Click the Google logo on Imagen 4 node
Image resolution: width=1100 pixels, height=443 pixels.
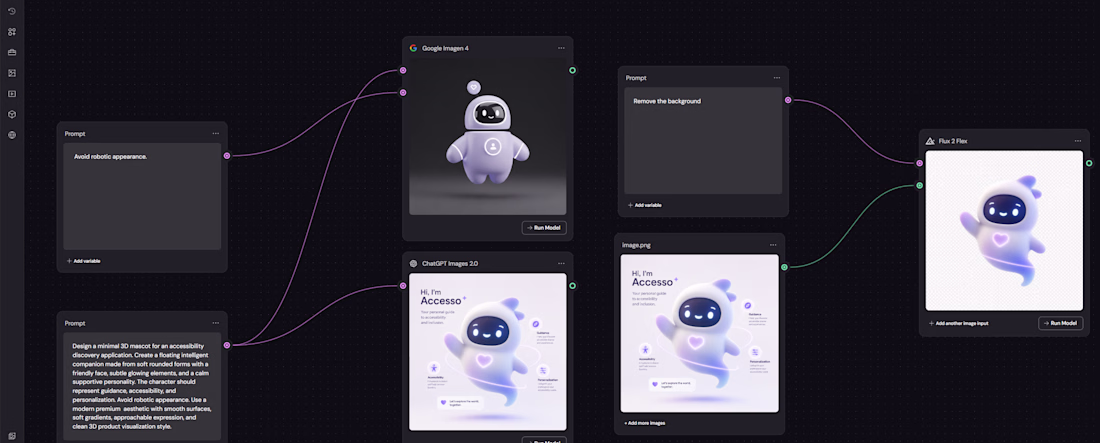click(413, 48)
